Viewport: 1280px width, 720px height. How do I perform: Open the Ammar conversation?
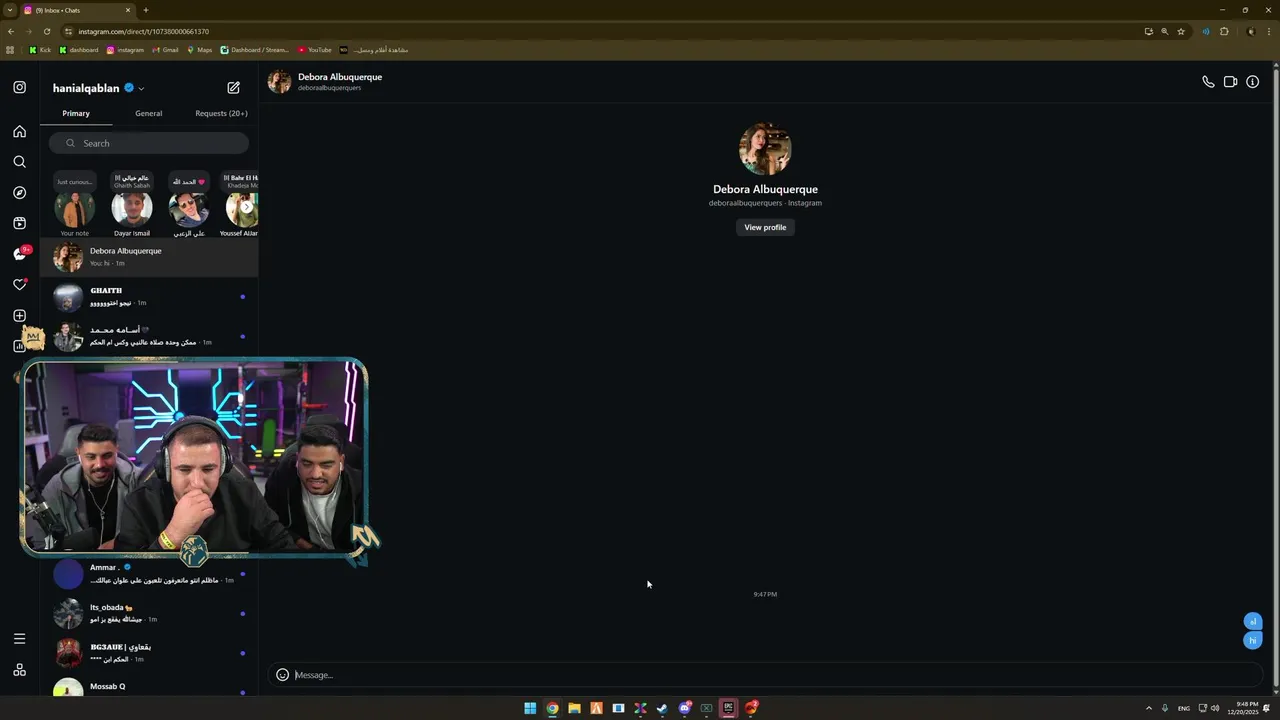point(149,574)
